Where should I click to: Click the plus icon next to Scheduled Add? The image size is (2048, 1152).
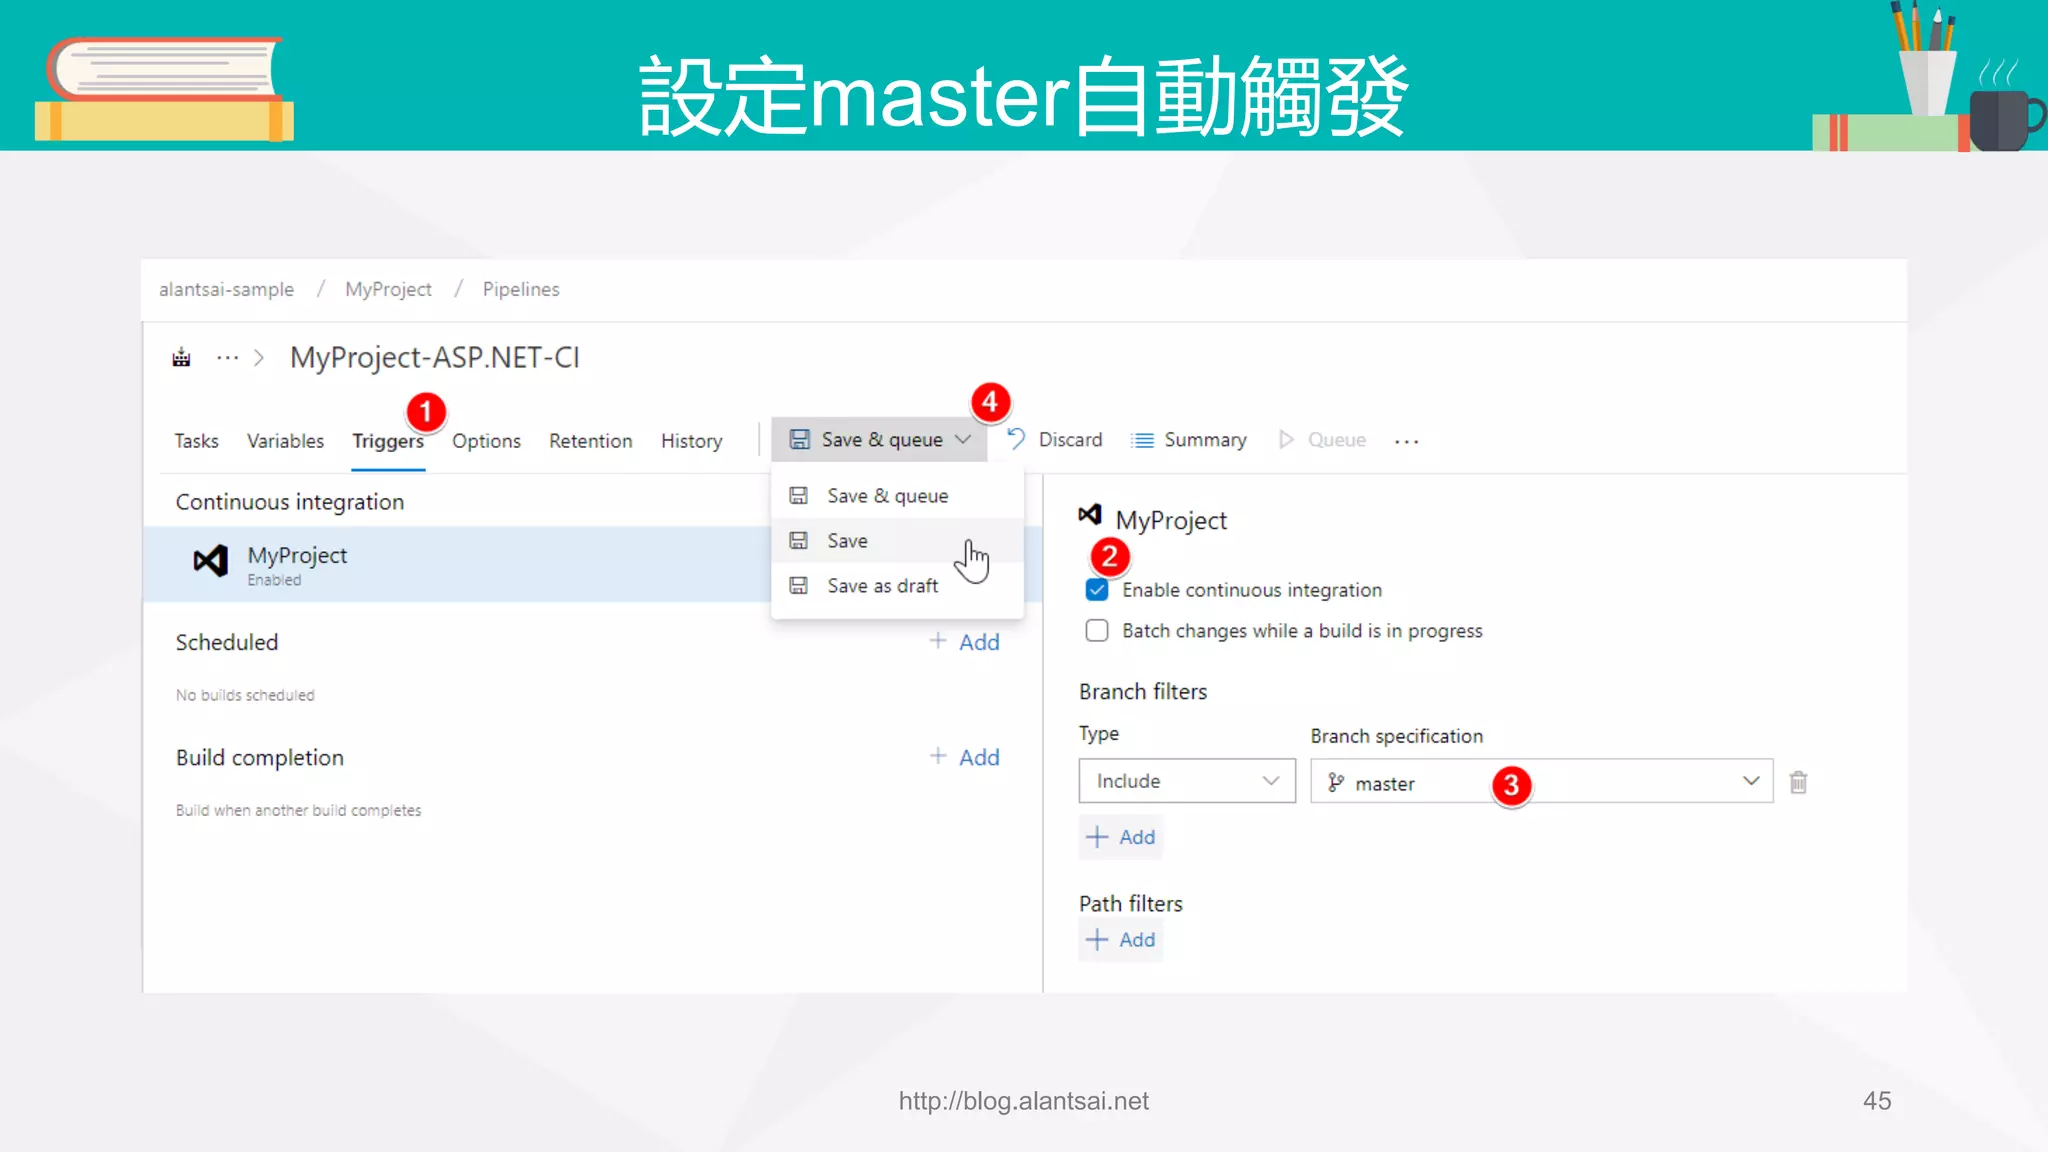pyautogui.click(x=938, y=640)
